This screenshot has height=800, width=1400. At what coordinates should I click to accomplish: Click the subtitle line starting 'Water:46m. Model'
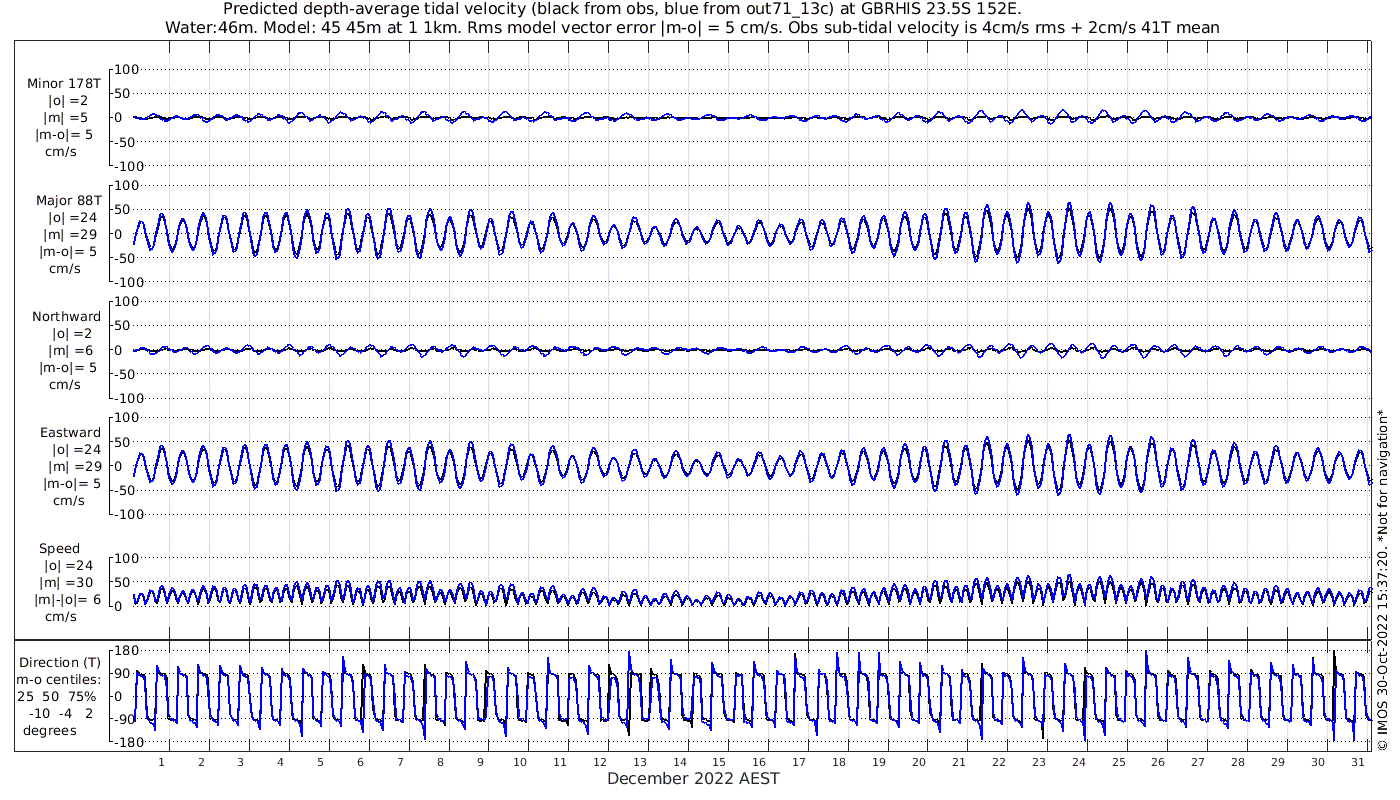pos(692,27)
